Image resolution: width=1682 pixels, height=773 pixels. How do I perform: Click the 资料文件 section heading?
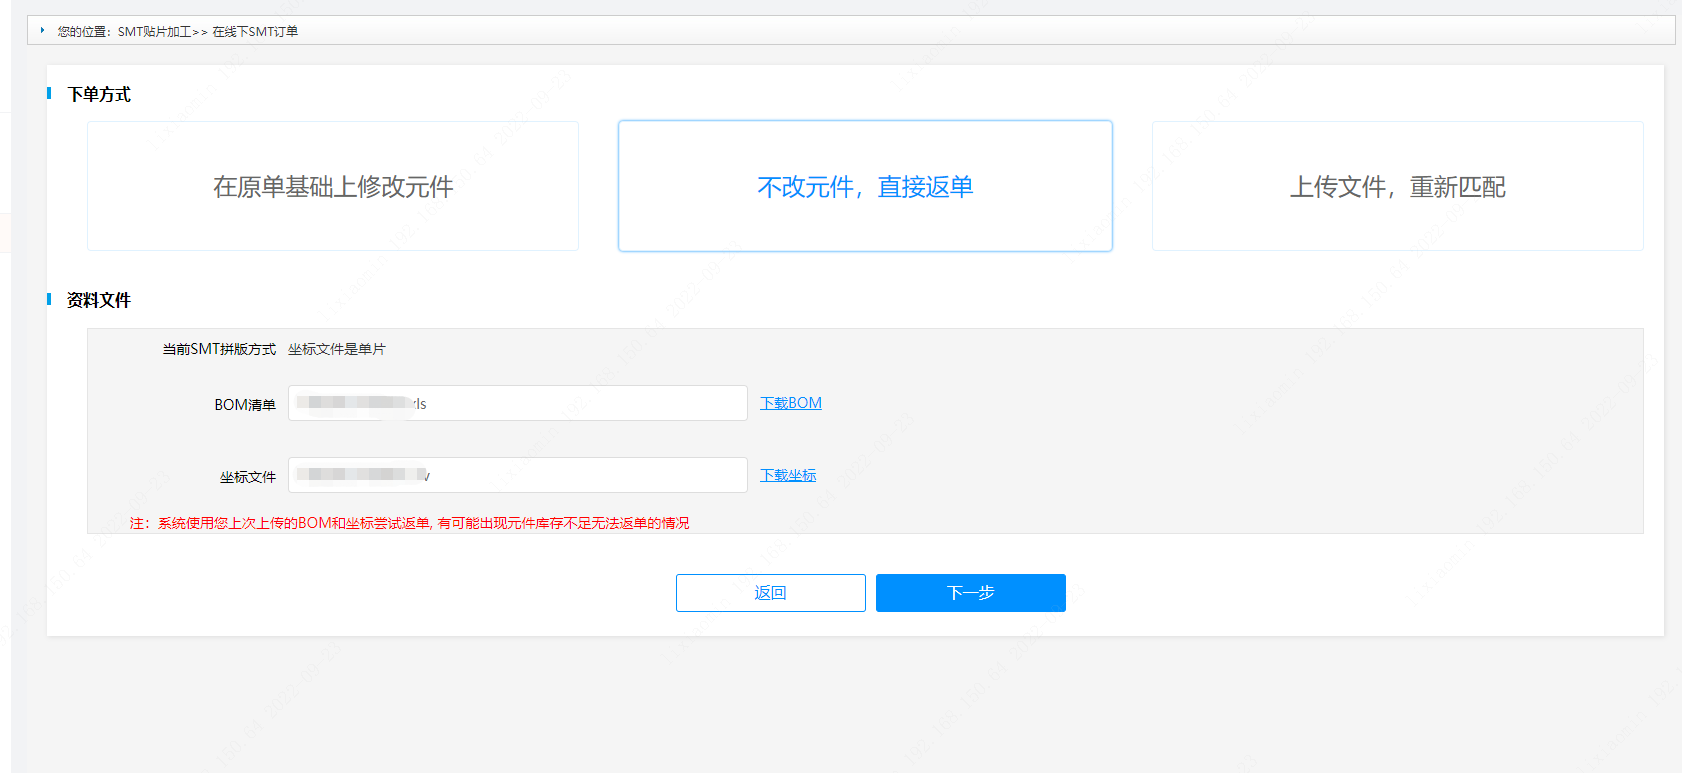[x=99, y=300]
